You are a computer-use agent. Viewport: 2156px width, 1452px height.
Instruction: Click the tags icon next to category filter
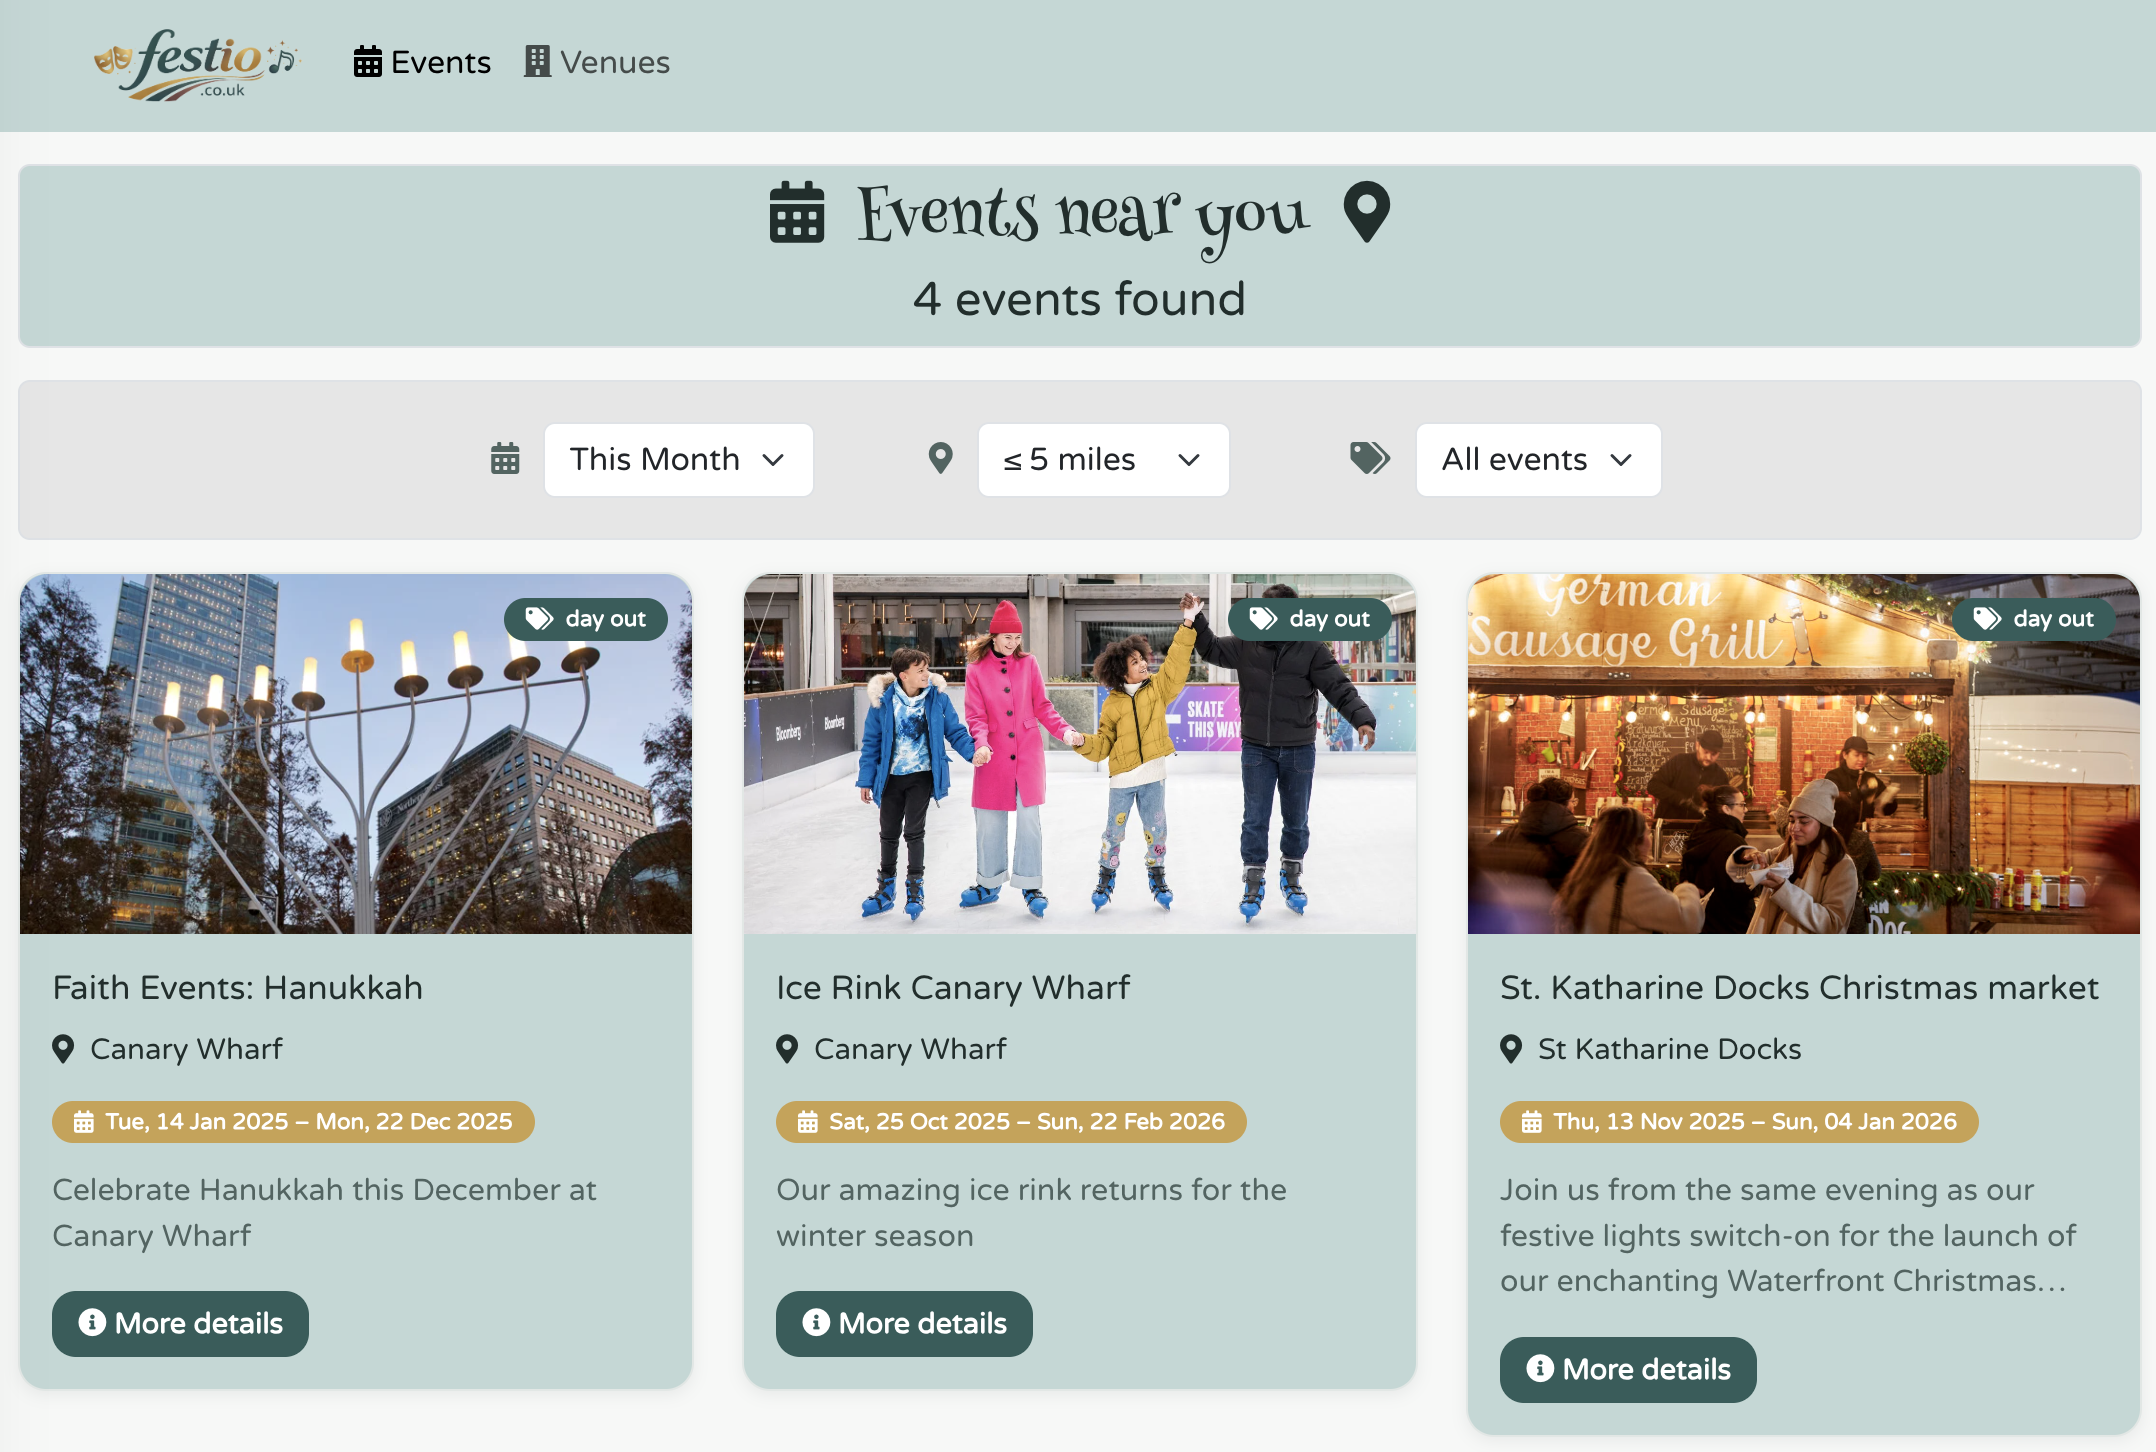(x=1369, y=458)
